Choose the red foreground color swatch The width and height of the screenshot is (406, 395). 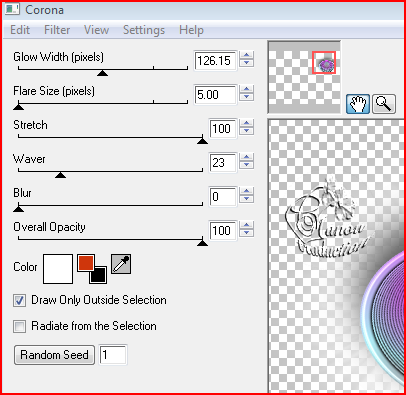[86, 263]
